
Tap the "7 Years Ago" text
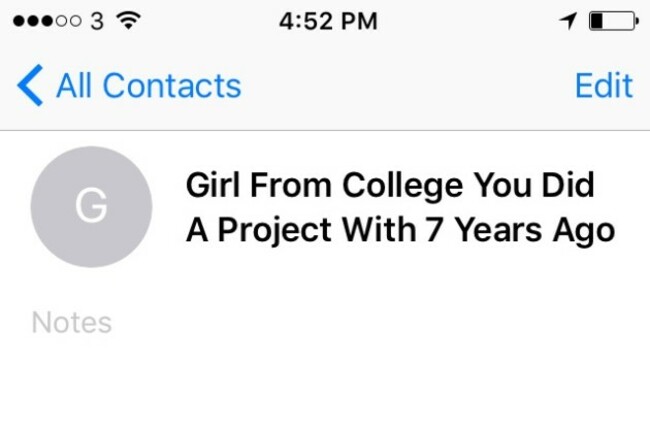point(520,230)
